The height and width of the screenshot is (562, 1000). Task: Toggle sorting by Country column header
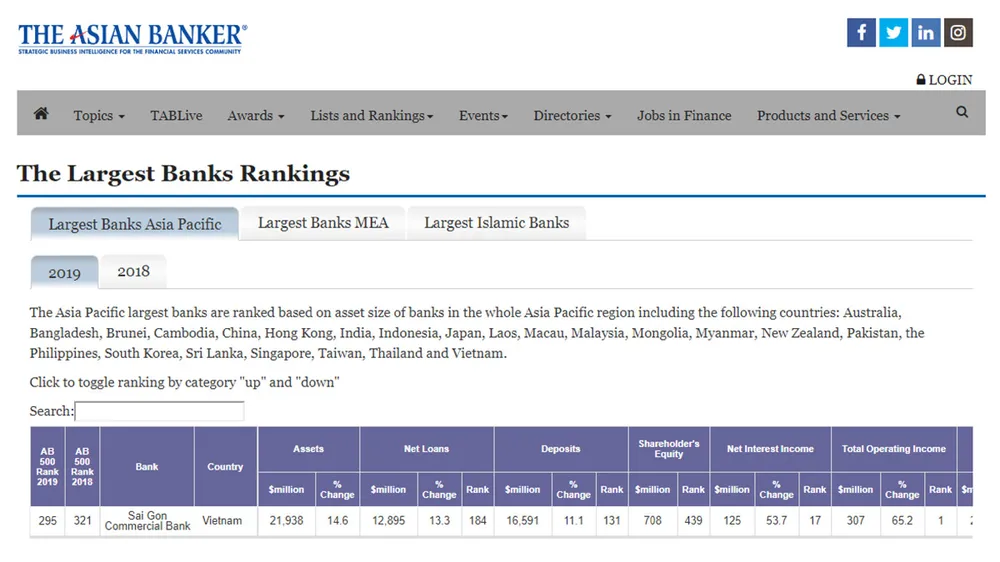225,467
